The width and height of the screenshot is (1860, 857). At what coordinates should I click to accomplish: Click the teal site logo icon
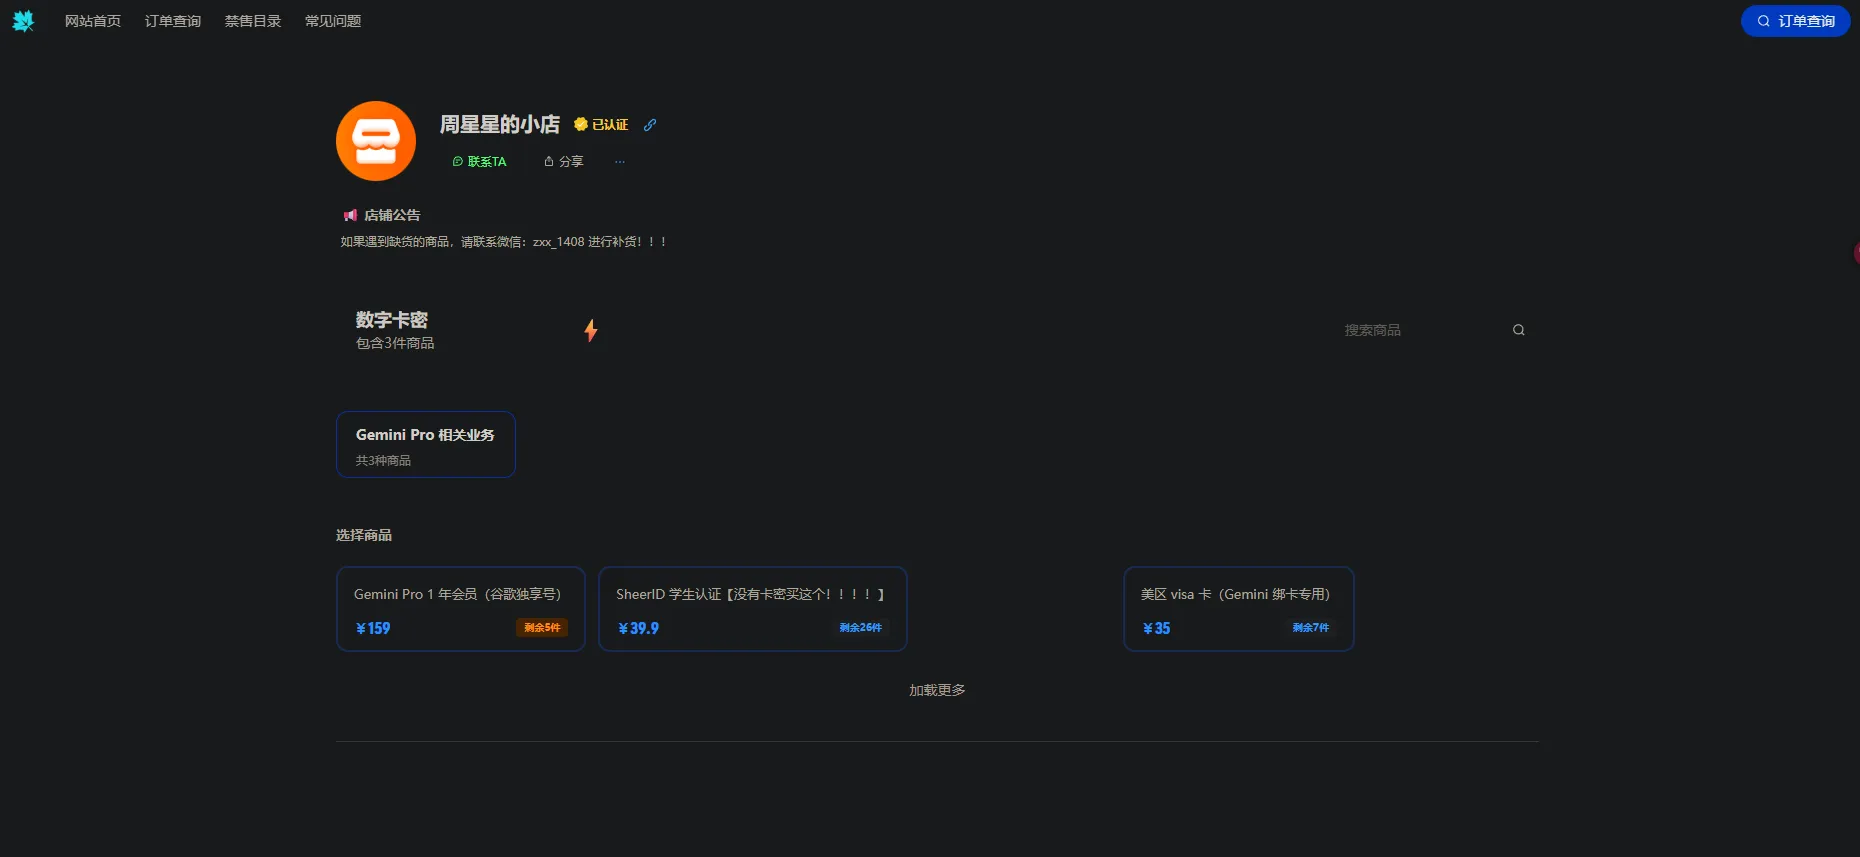[x=23, y=21]
